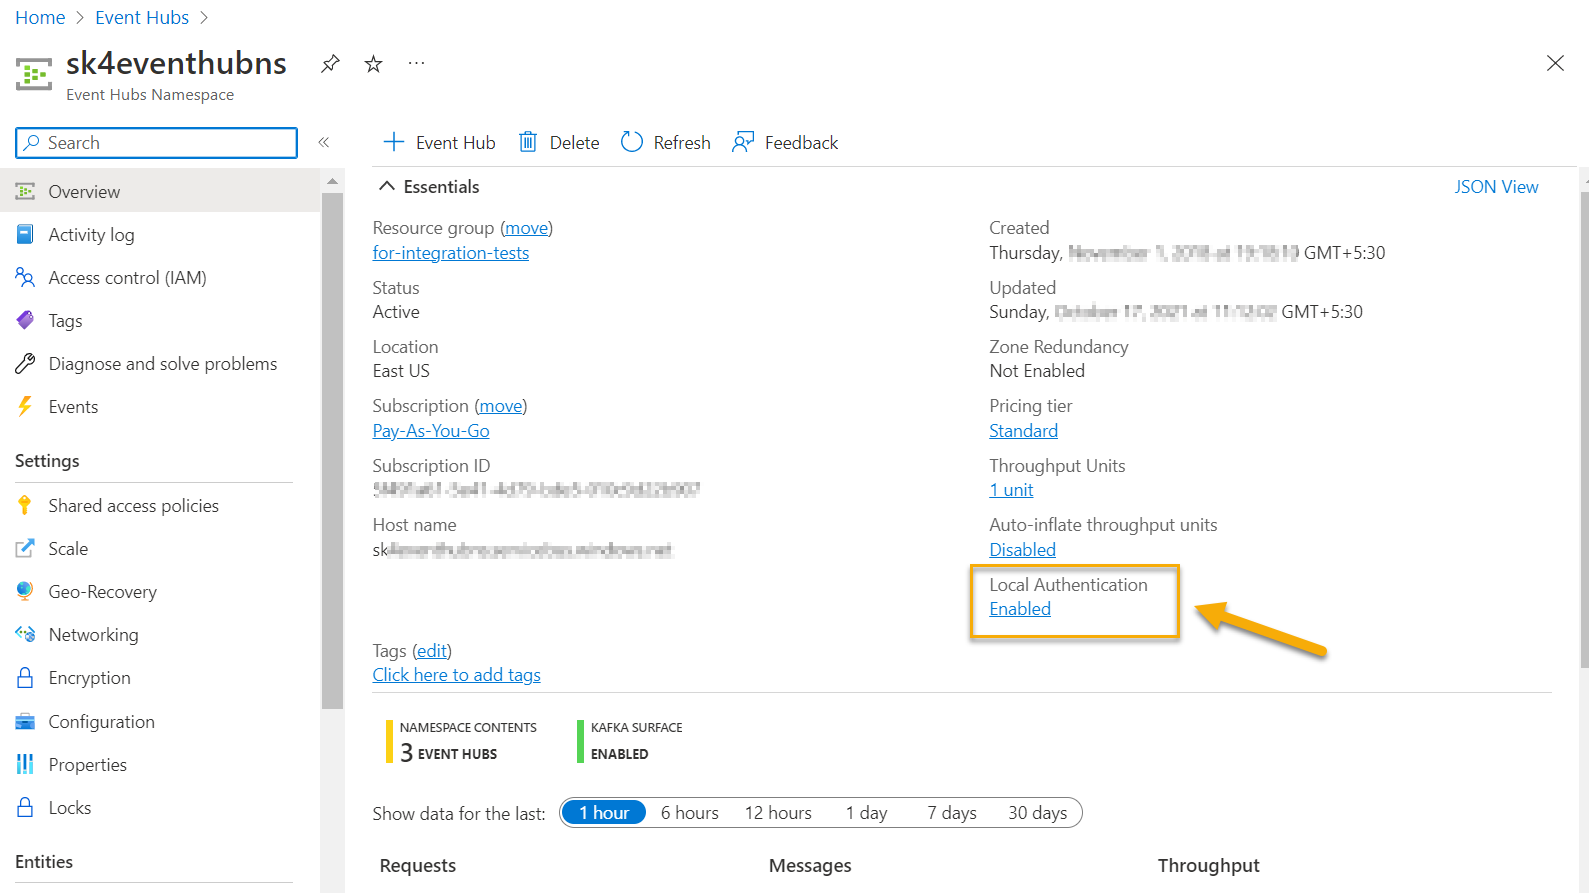This screenshot has width=1589, height=893.
Task: Select 1 hour time range
Action: click(604, 813)
